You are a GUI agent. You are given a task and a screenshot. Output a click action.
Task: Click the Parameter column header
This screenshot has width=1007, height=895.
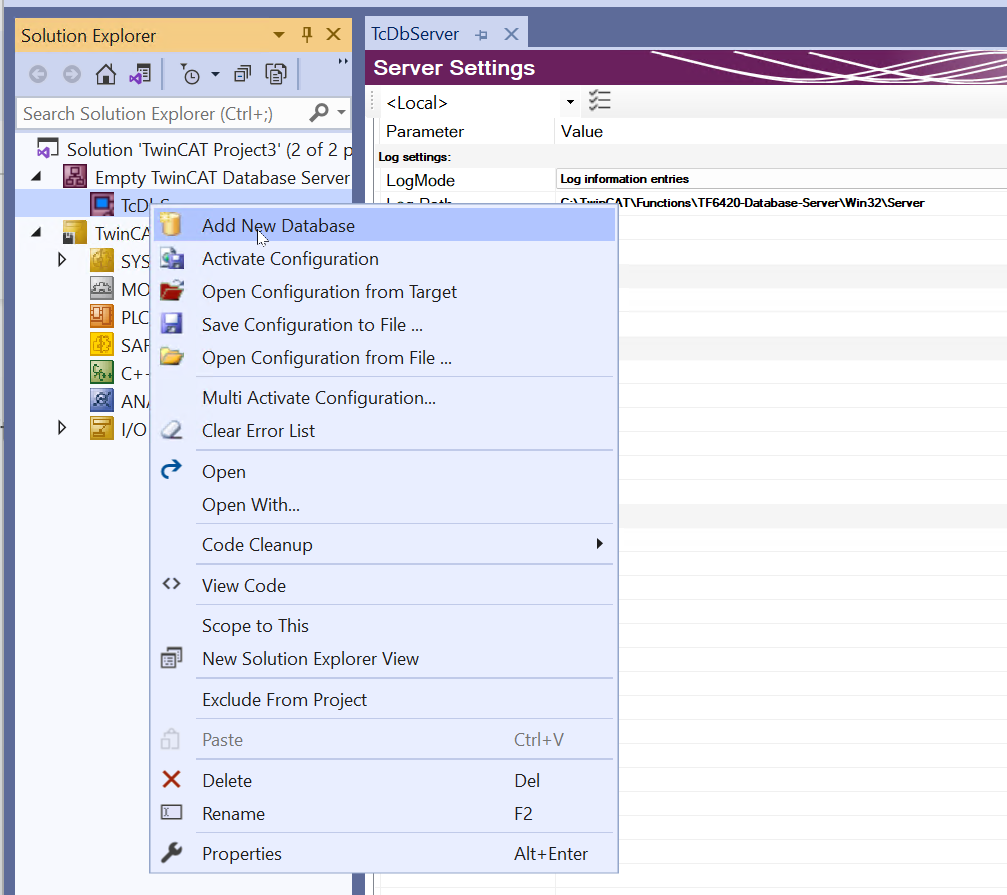pyautogui.click(x=425, y=132)
